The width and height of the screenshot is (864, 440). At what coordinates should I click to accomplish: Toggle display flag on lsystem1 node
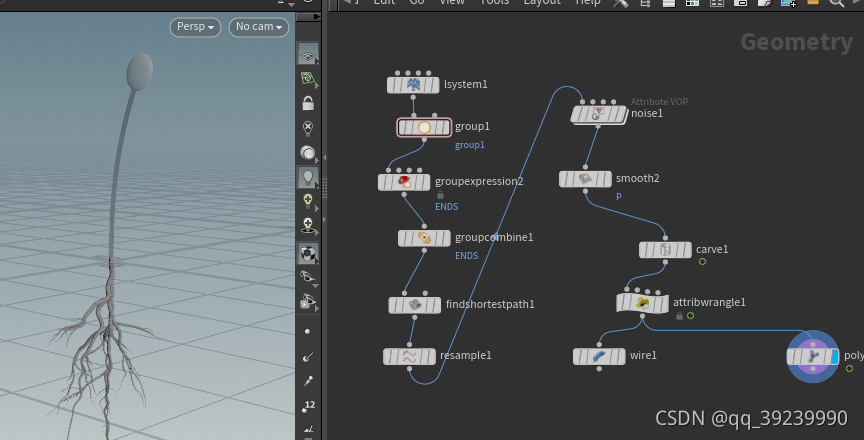(x=434, y=85)
